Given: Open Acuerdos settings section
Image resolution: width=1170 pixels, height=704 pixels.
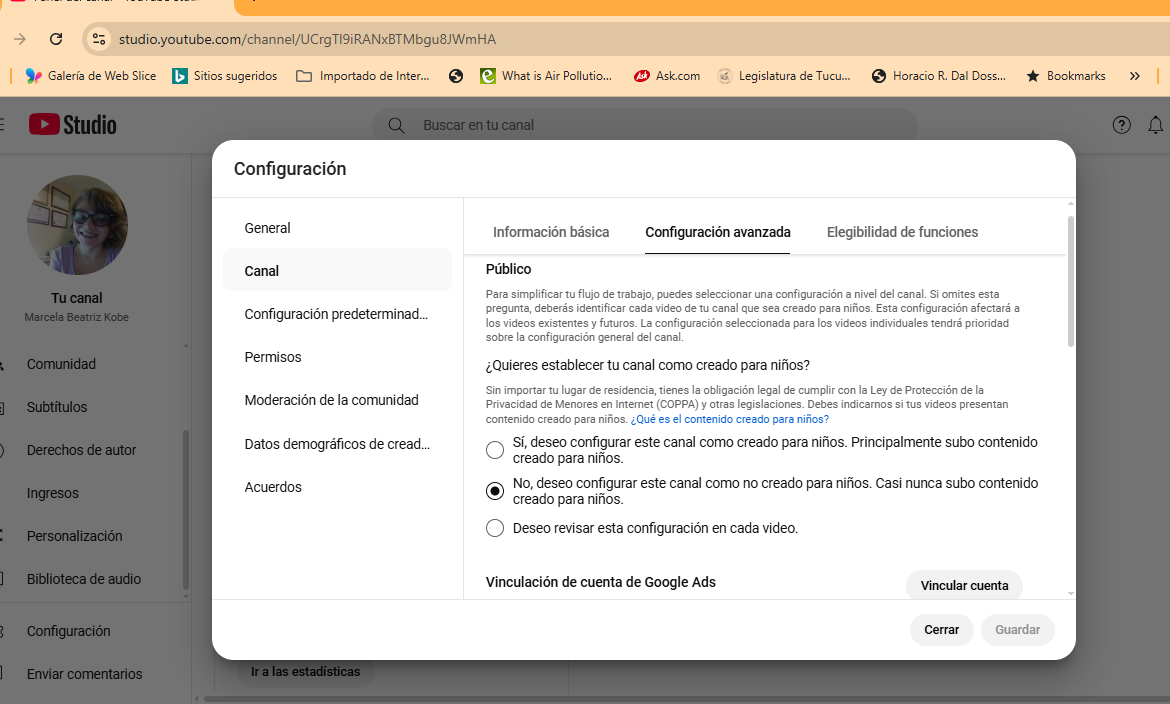Looking at the screenshot, I should (337, 487).
